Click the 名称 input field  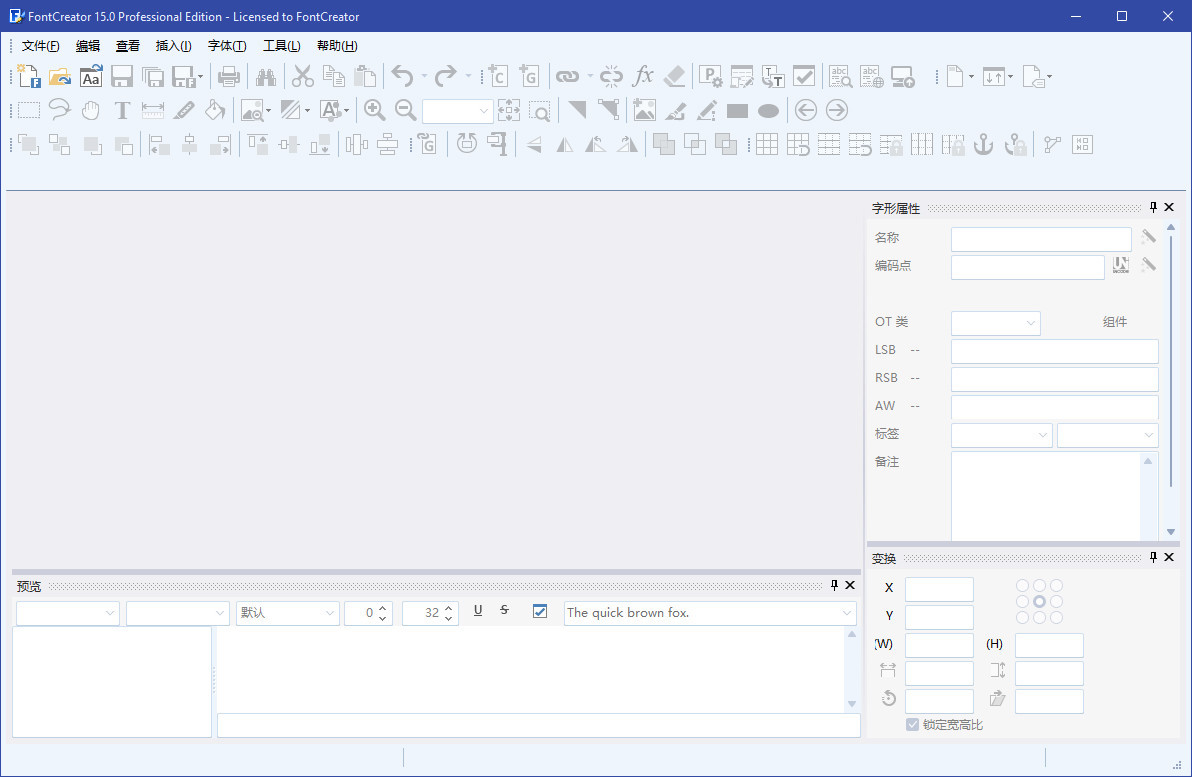click(1041, 239)
